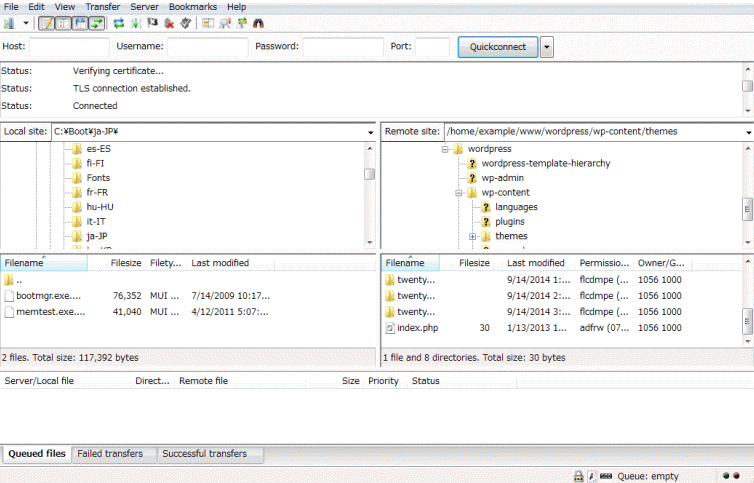Open the Local site path dropdown
This screenshot has height=483, width=754.
tap(370, 132)
